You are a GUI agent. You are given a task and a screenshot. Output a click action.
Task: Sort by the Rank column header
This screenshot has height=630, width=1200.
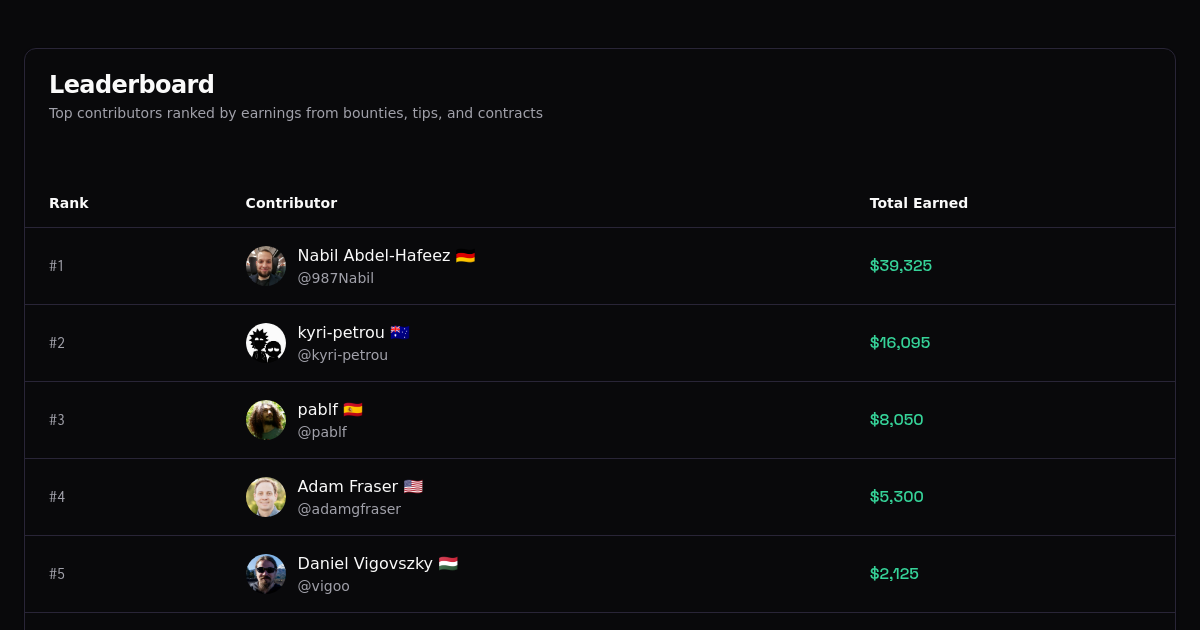coord(69,203)
